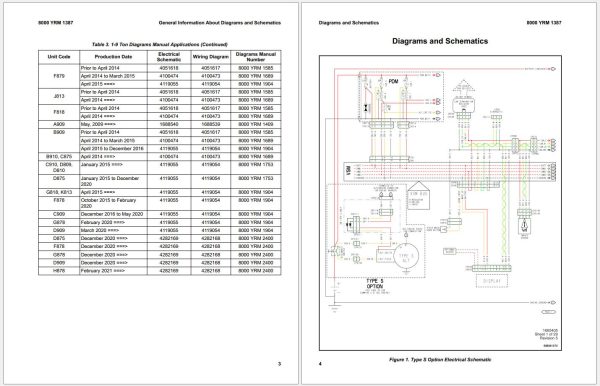Select the 'Production Date' column header
This screenshot has height=386, width=600.
[113, 57]
